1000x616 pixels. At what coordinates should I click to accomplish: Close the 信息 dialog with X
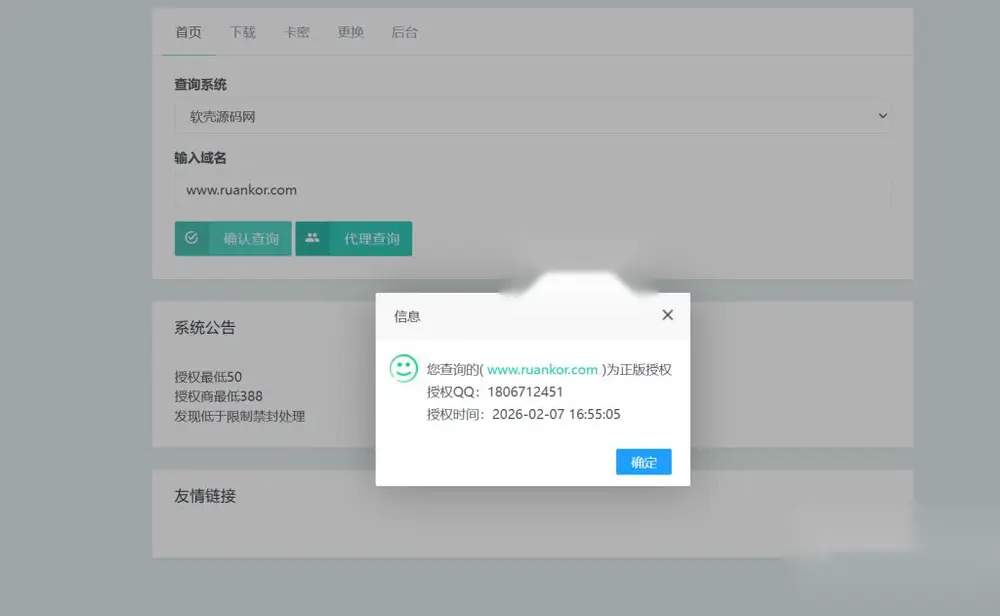click(x=668, y=315)
